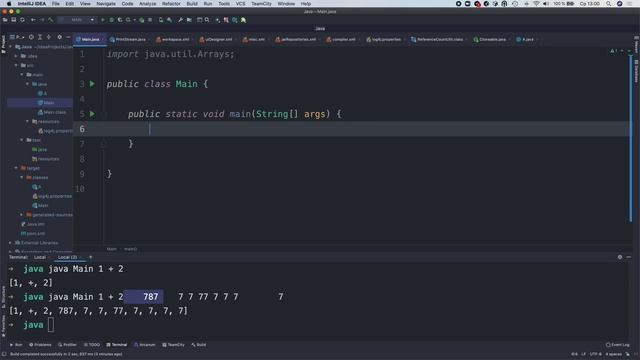This screenshot has height=360, width=640.
Task: Switch to the Main.java editor tab
Action: pyautogui.click(x=90, y=40)
